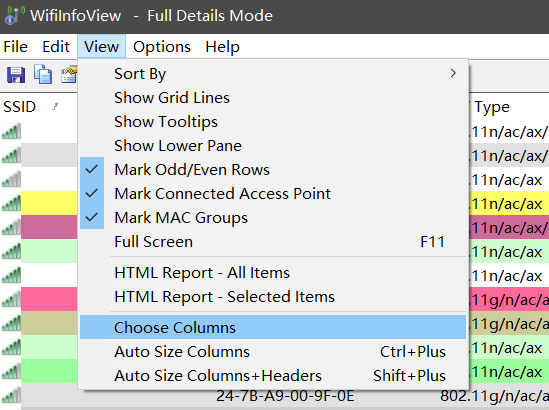Screen dimensions: 549x410
Task: Enable Show Lower Pane
Action: (273, 146)
